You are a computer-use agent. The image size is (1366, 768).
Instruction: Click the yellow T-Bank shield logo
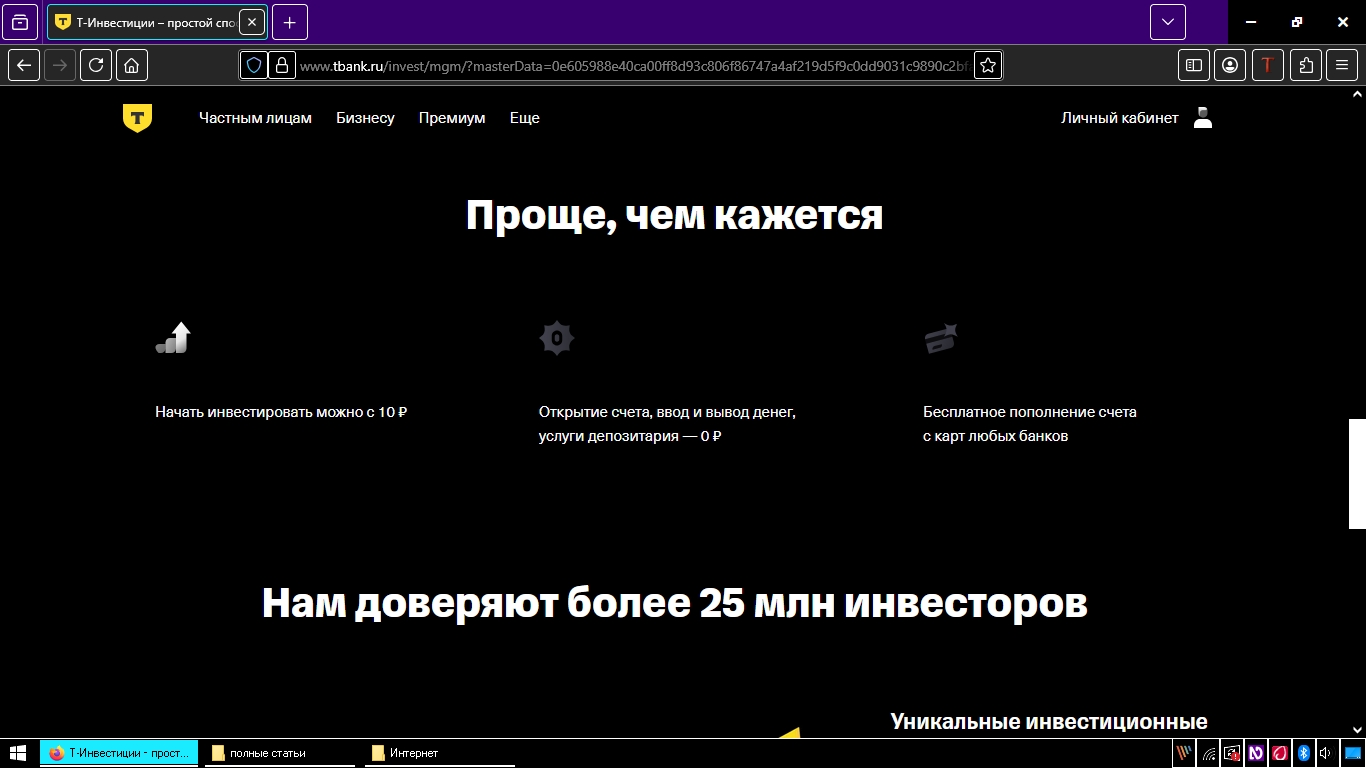[137, 118]
